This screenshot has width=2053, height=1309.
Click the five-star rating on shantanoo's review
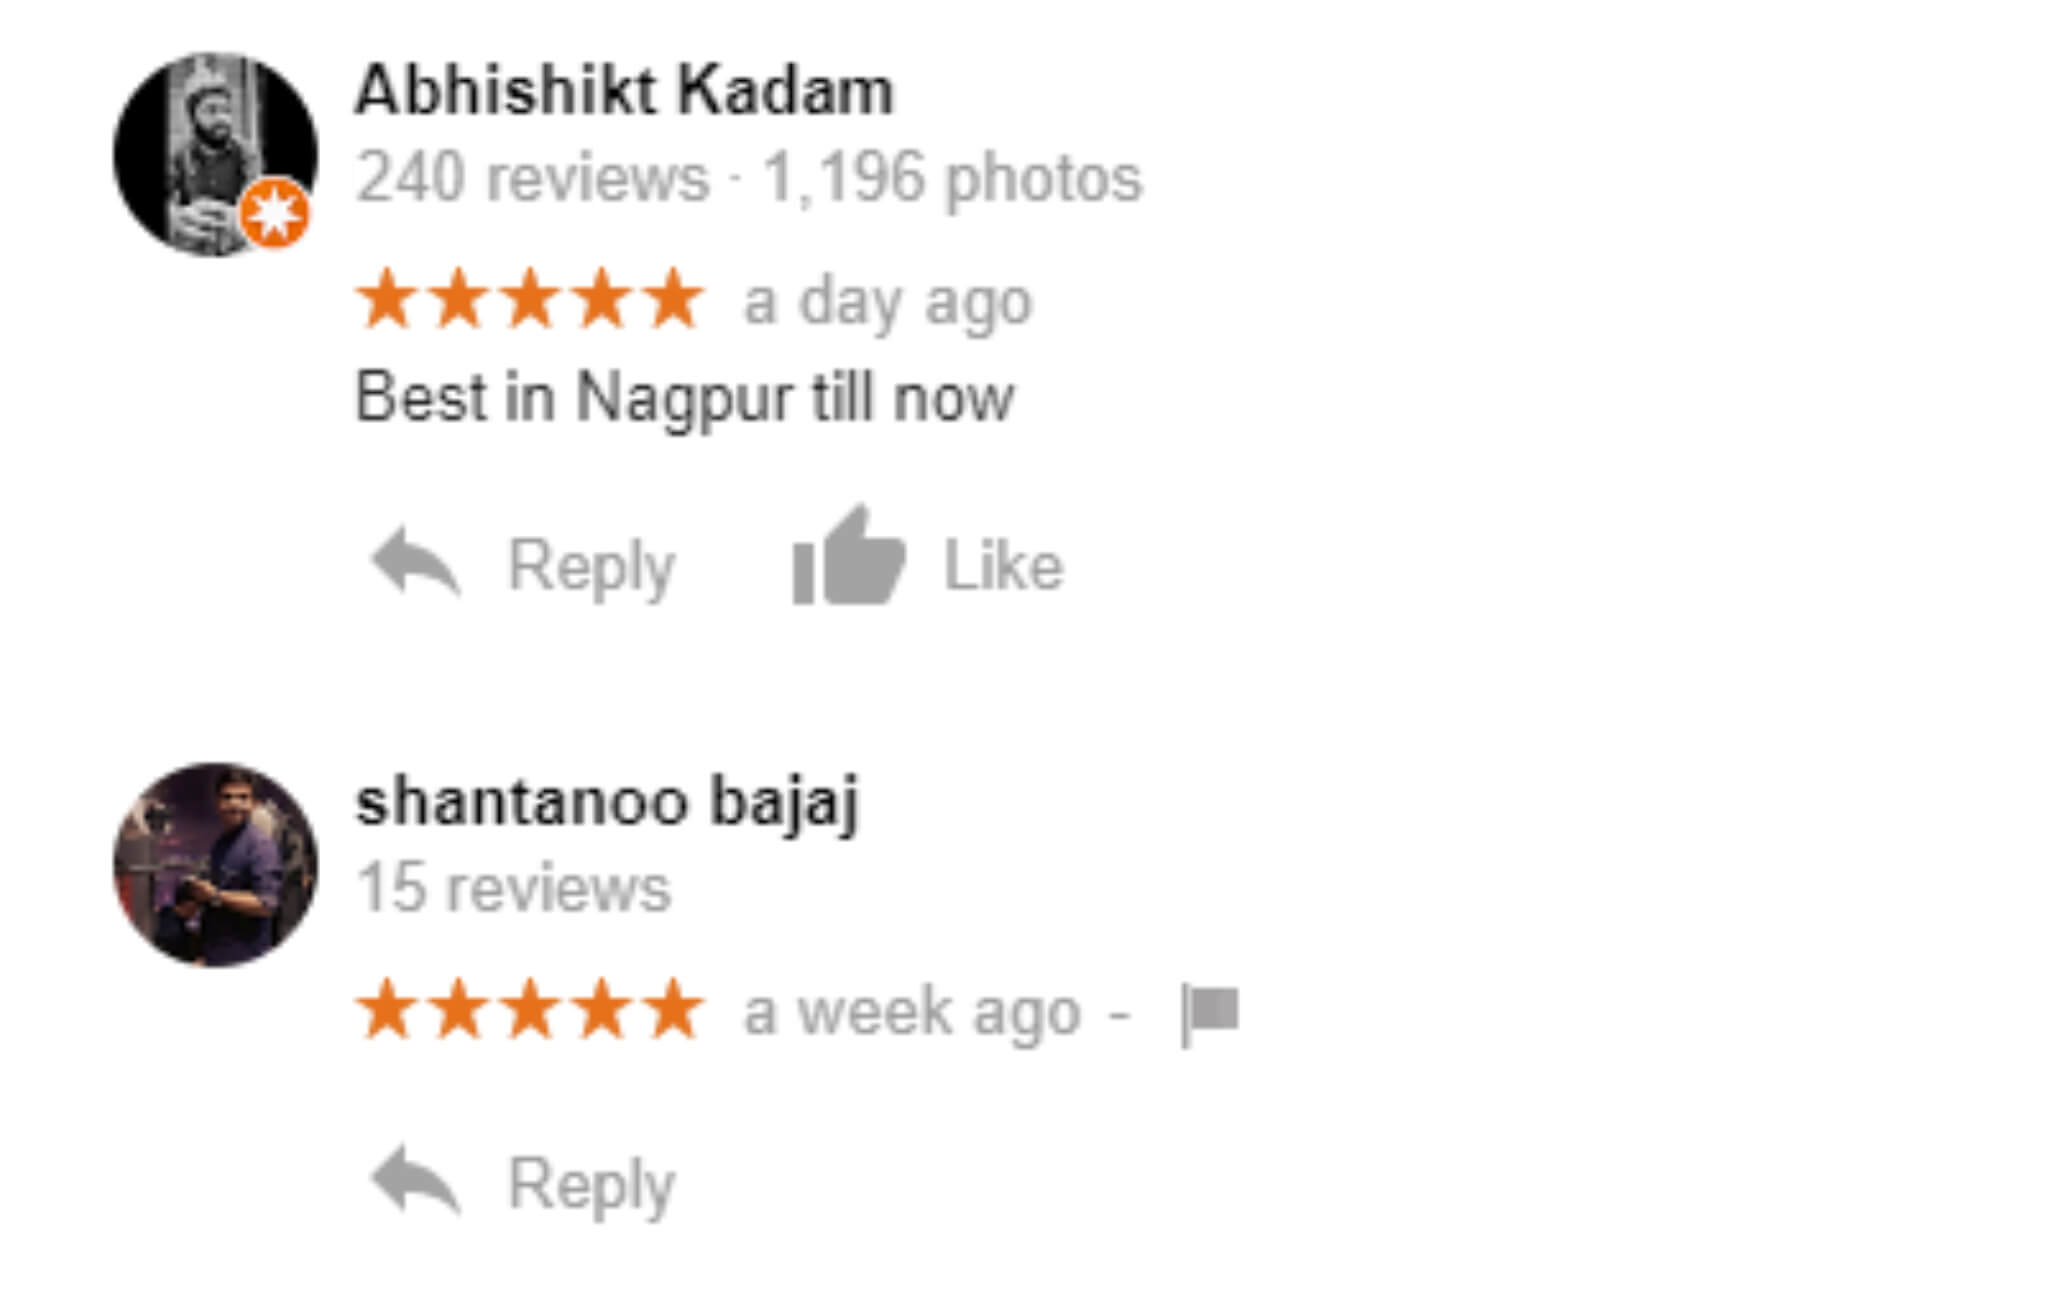tap(530, 1009)
